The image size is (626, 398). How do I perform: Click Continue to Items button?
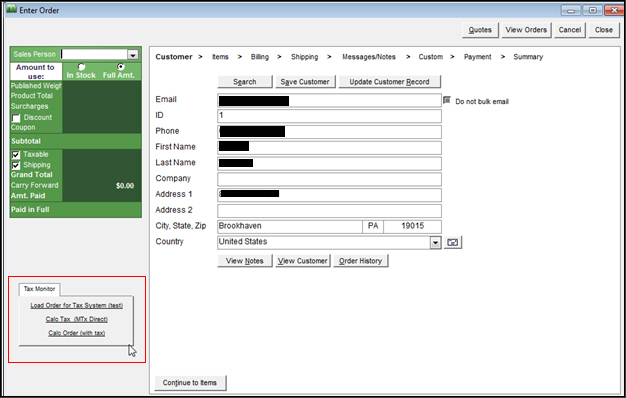pos(190,383)
